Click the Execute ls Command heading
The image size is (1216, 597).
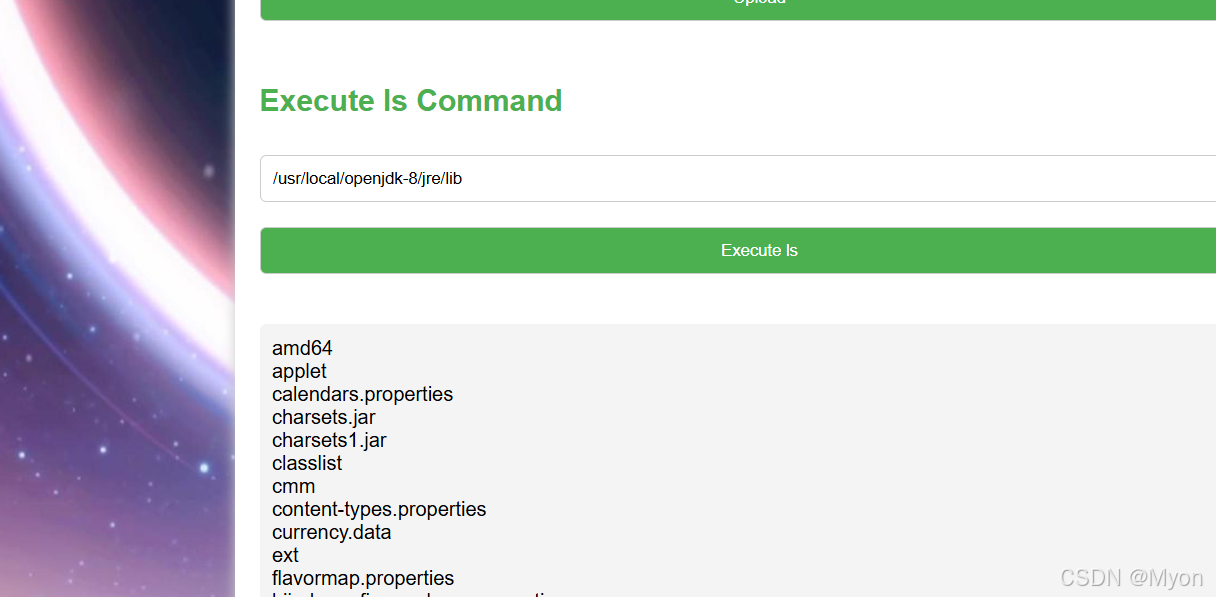click(411, 101)
